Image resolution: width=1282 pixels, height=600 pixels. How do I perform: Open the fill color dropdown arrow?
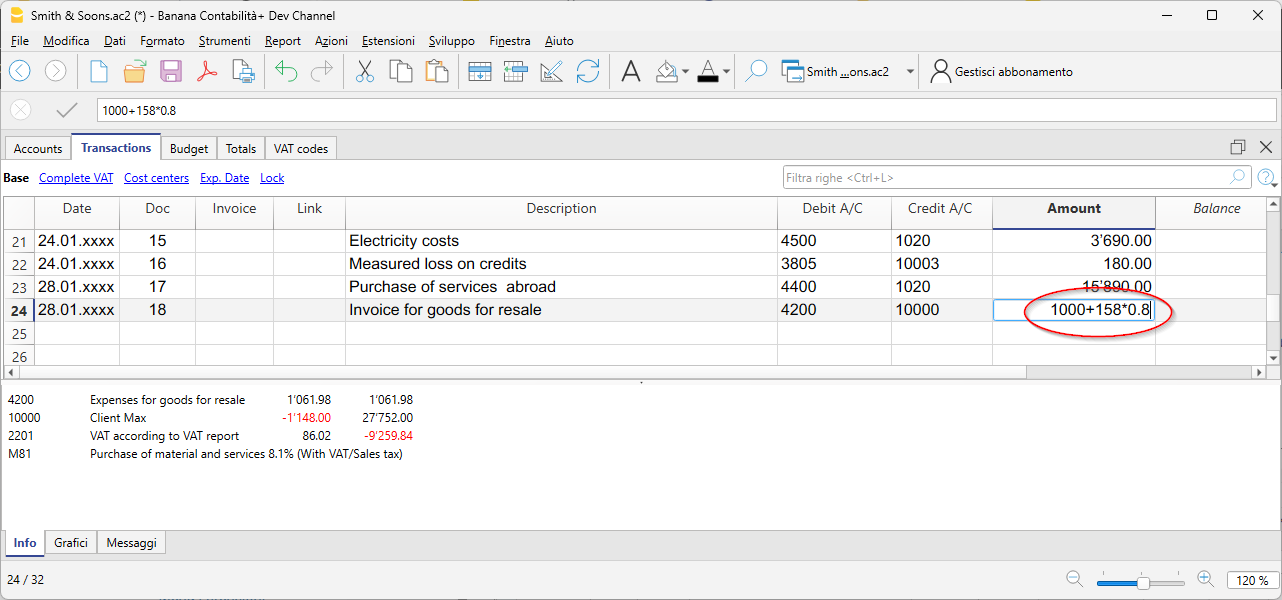point(685,72)
